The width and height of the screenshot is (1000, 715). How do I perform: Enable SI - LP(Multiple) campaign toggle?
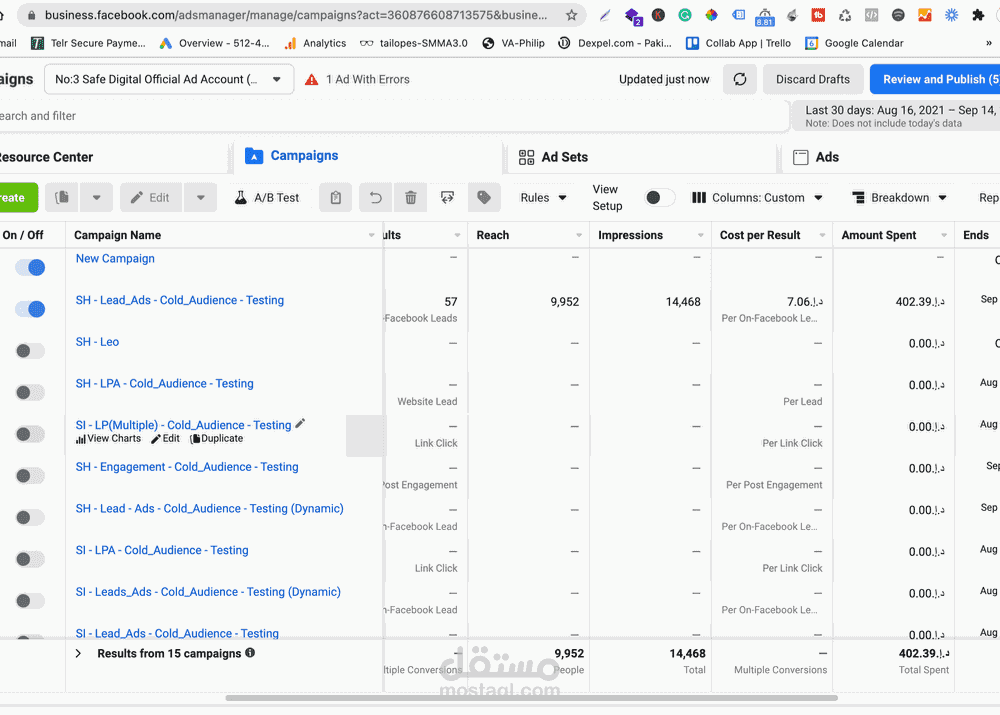pos(30,434)
